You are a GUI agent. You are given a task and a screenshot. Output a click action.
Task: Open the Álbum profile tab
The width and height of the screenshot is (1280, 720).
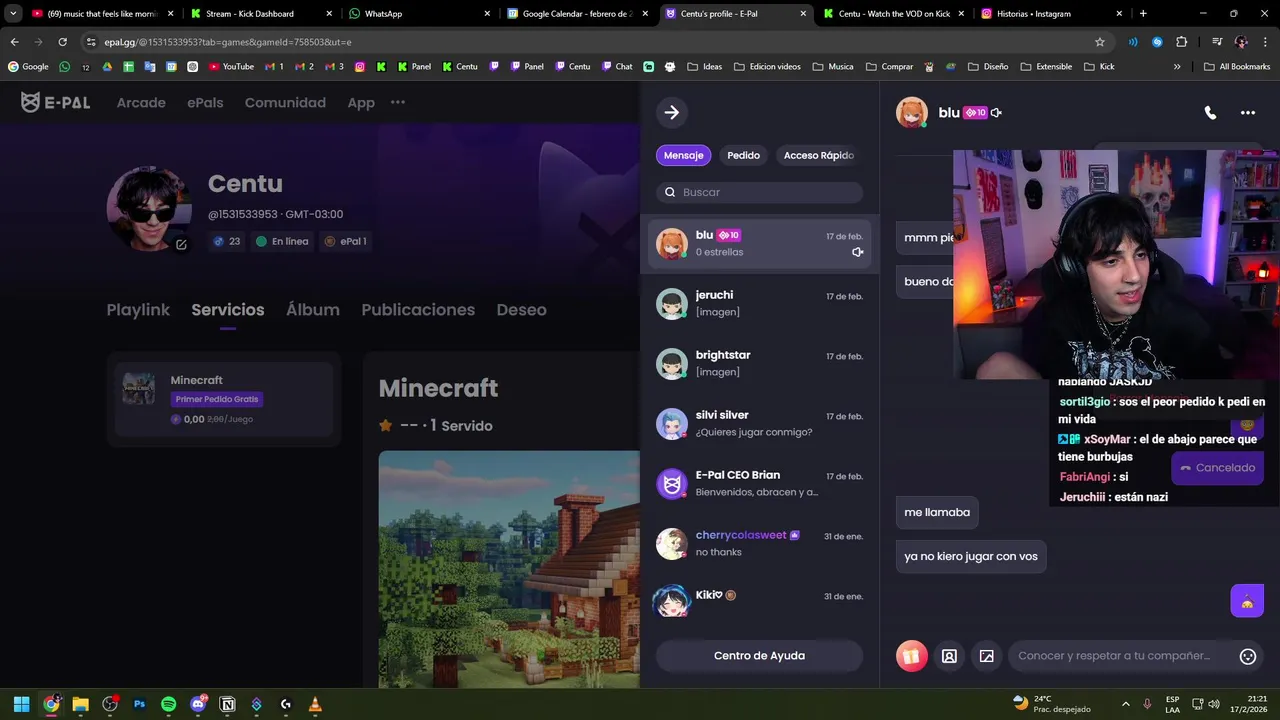pos(313,310)
